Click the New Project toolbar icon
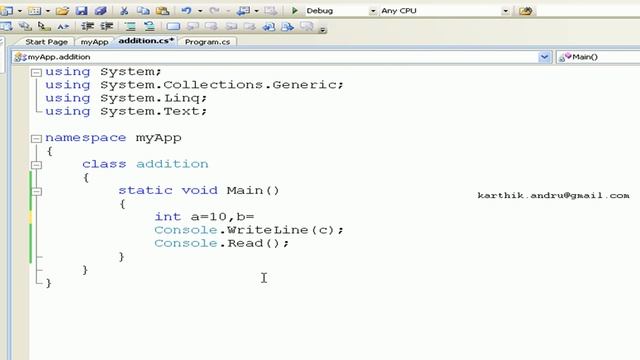 coord(7,11)
